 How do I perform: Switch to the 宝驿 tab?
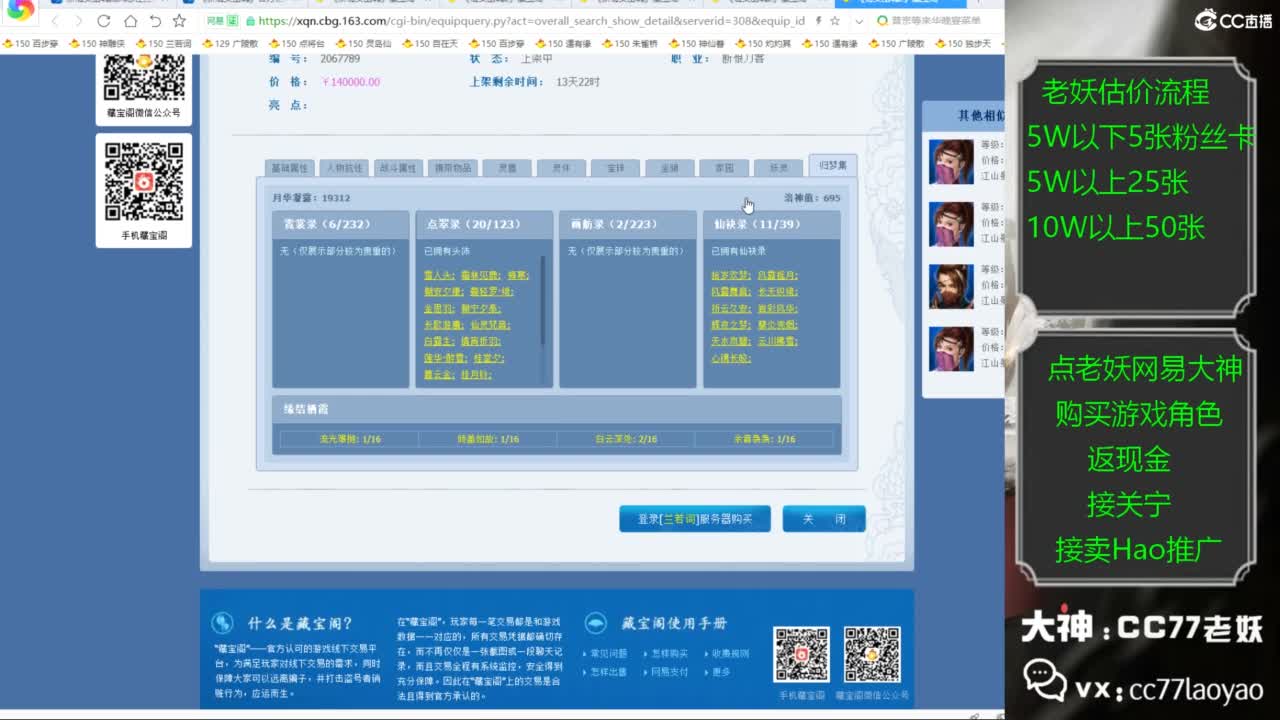[615, 168]
